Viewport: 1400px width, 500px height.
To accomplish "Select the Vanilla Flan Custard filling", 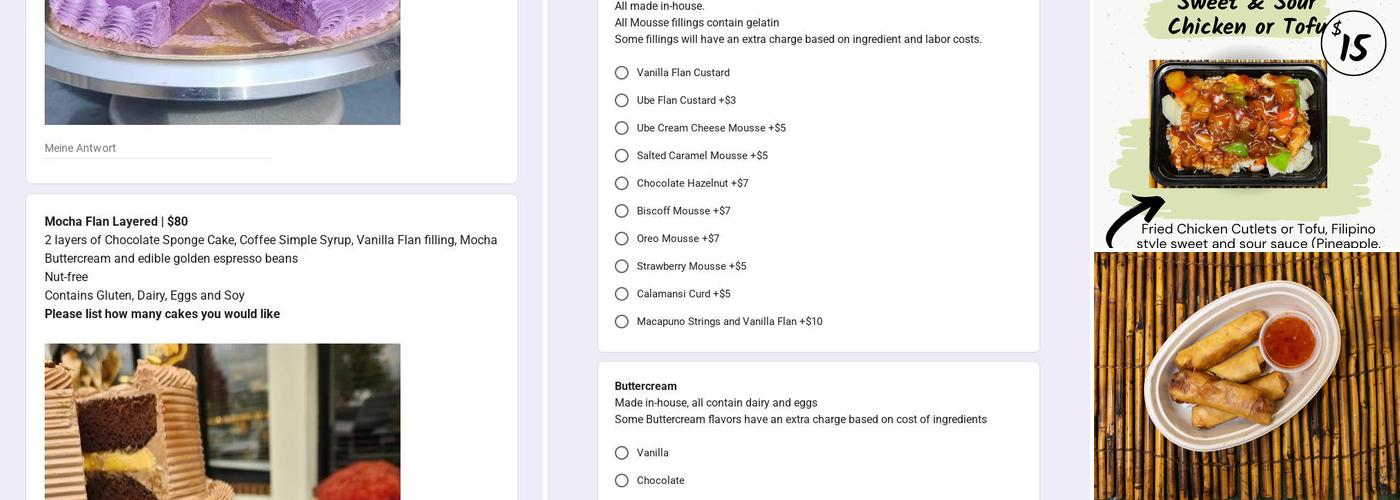I will (622, 73).
